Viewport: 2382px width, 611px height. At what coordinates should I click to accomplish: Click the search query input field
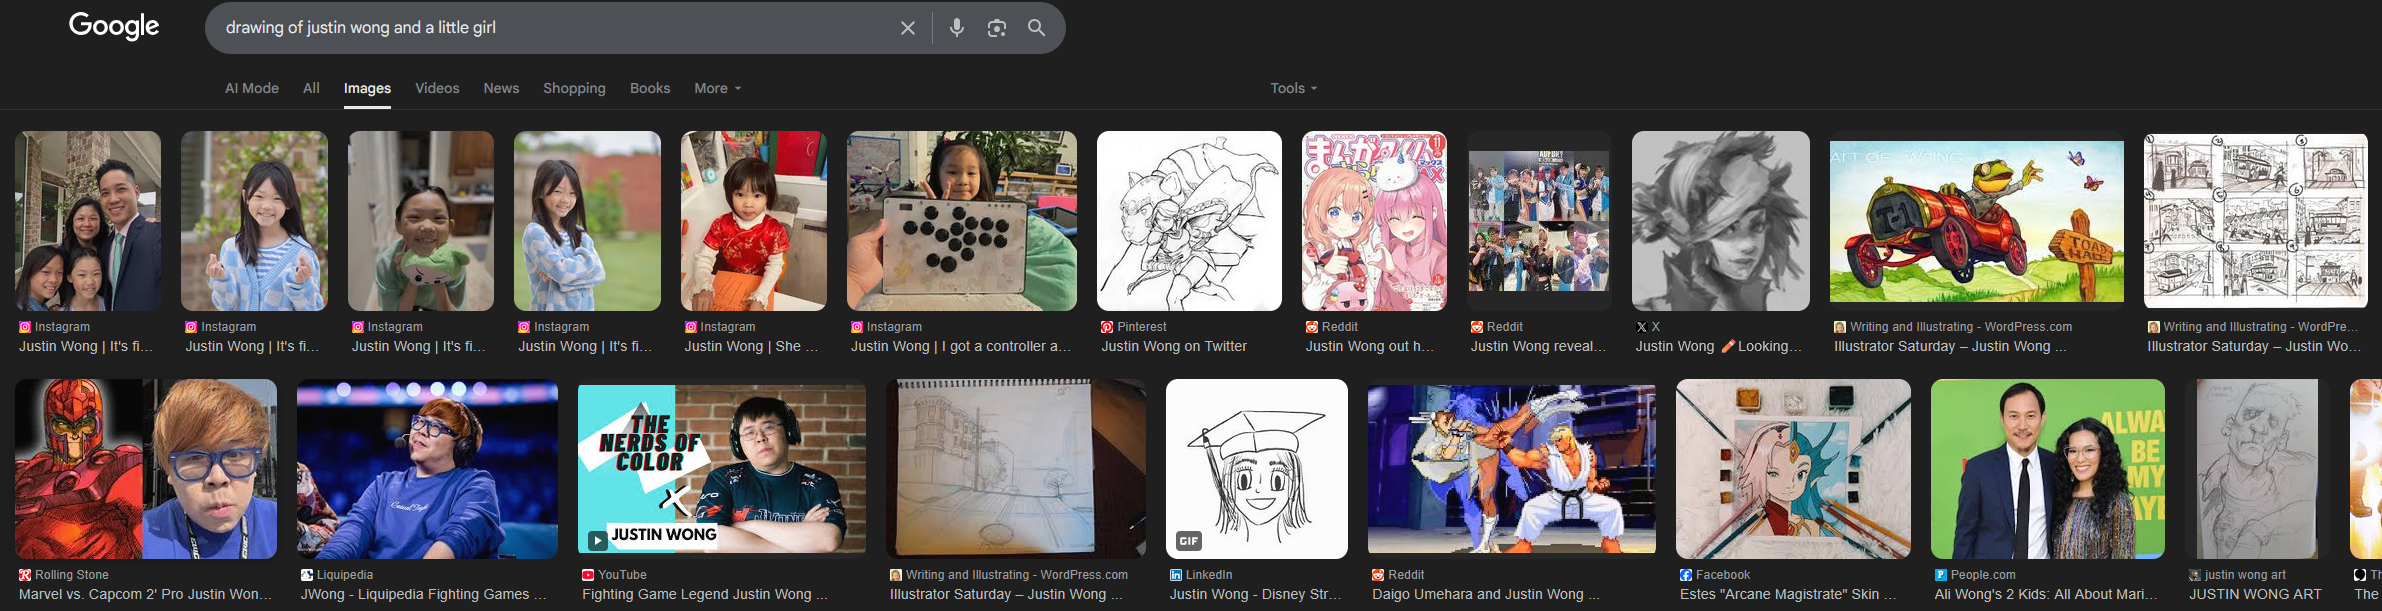click(x=555, y=28)
